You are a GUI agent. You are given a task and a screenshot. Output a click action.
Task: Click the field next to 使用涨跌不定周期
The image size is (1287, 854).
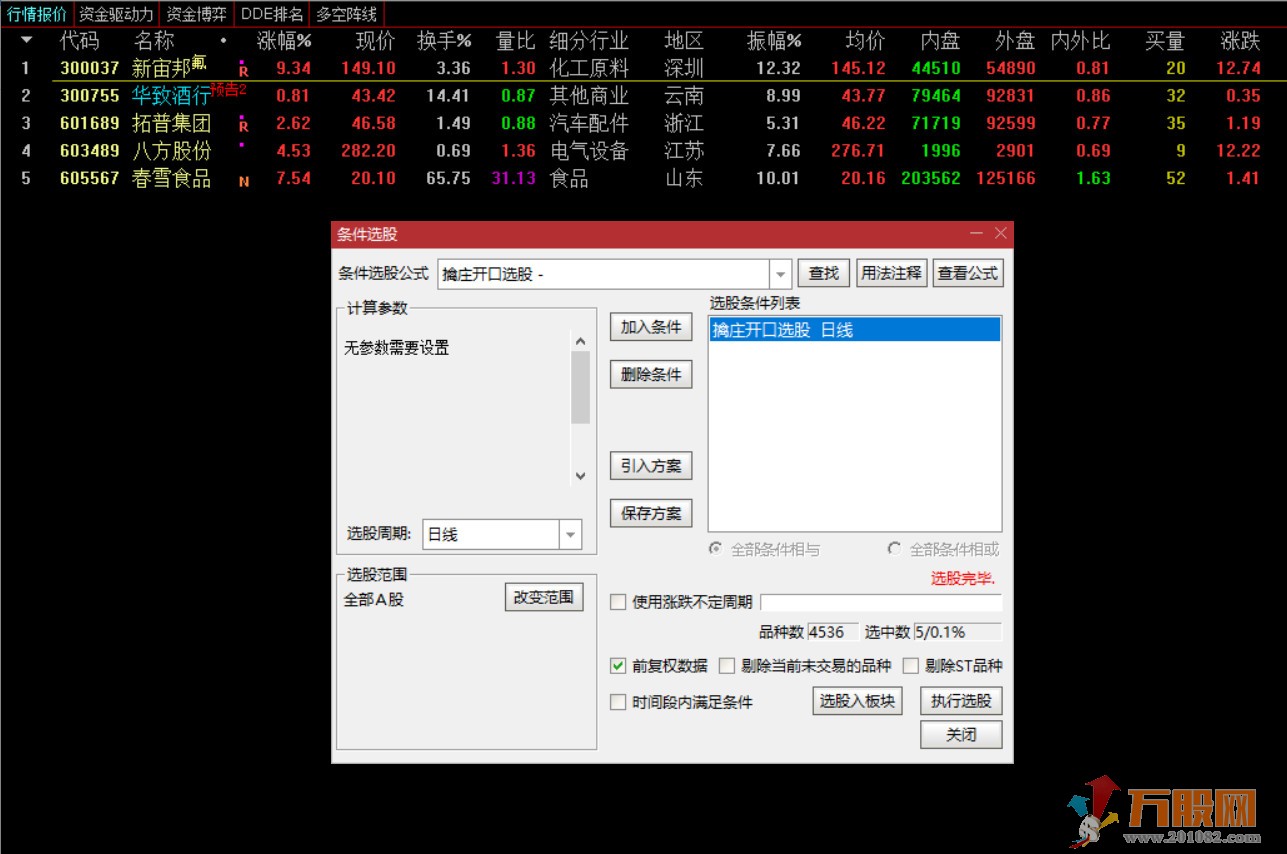click(x=881, y=602)
